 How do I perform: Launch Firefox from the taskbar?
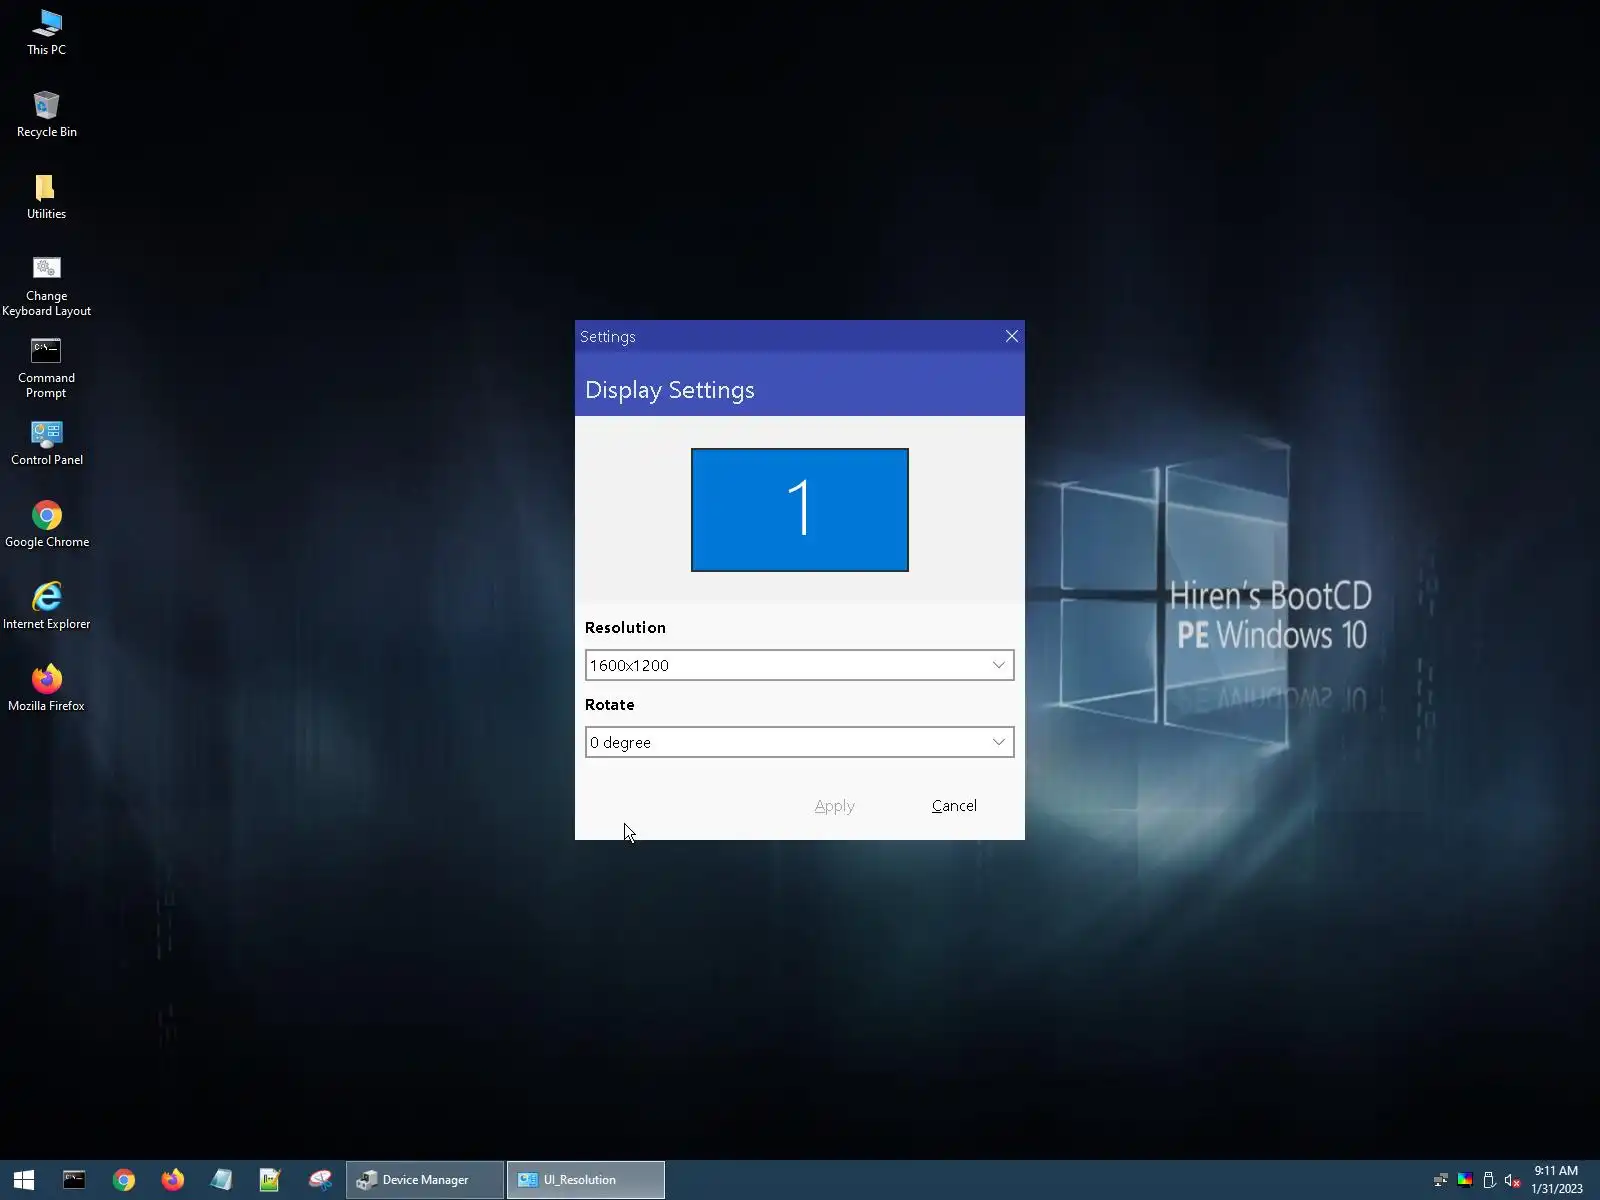coord(172,1180)
